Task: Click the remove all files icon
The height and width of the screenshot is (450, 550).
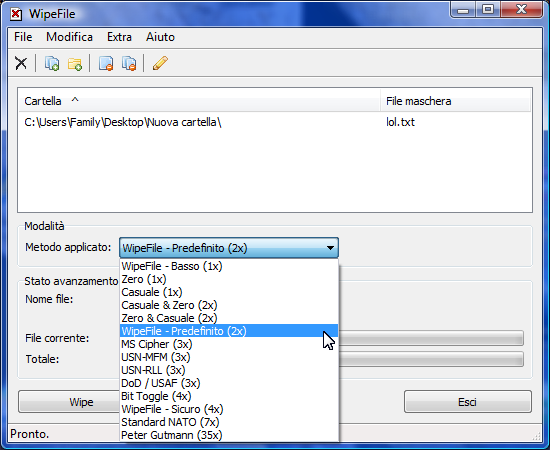Action: (129, 63)
